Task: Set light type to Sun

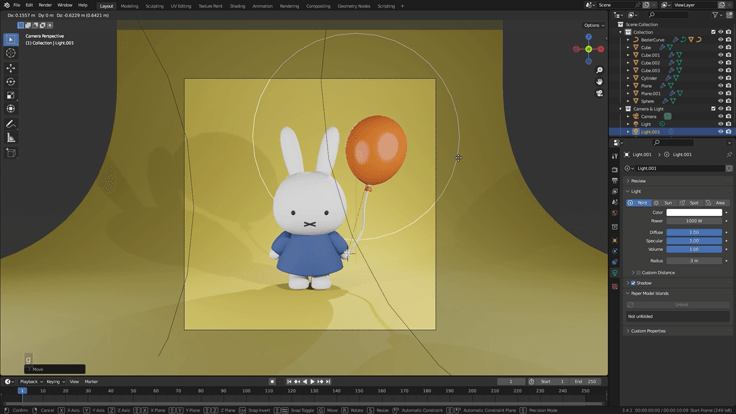Action: (664, 203)
